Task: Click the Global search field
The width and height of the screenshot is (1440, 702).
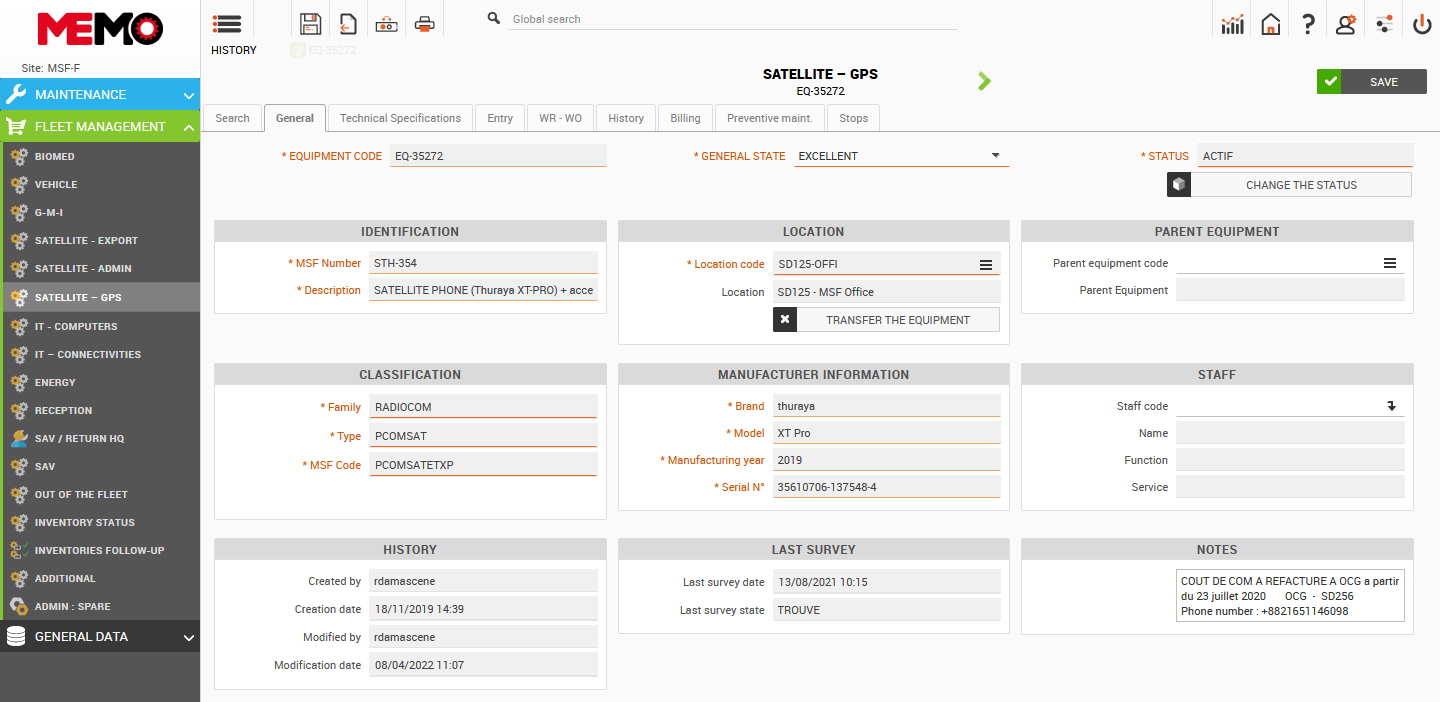Action: [733, 19]
